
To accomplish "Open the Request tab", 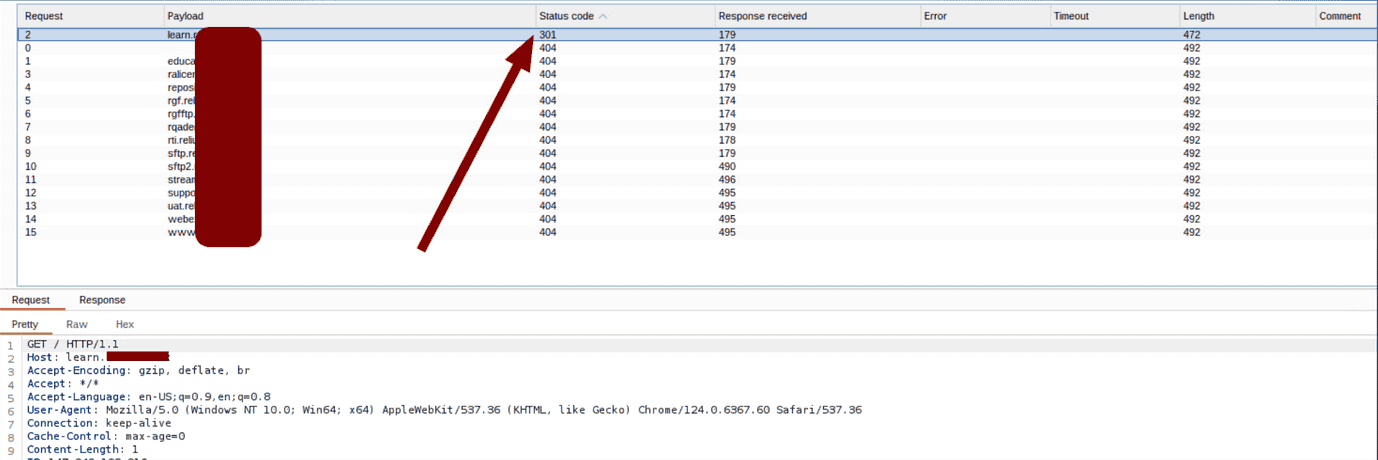I will (30, 300).
